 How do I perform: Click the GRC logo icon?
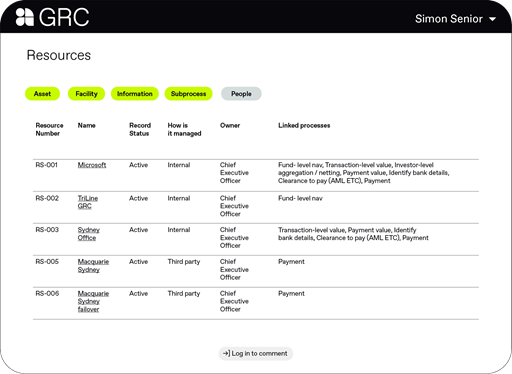[x=25, y=17]
